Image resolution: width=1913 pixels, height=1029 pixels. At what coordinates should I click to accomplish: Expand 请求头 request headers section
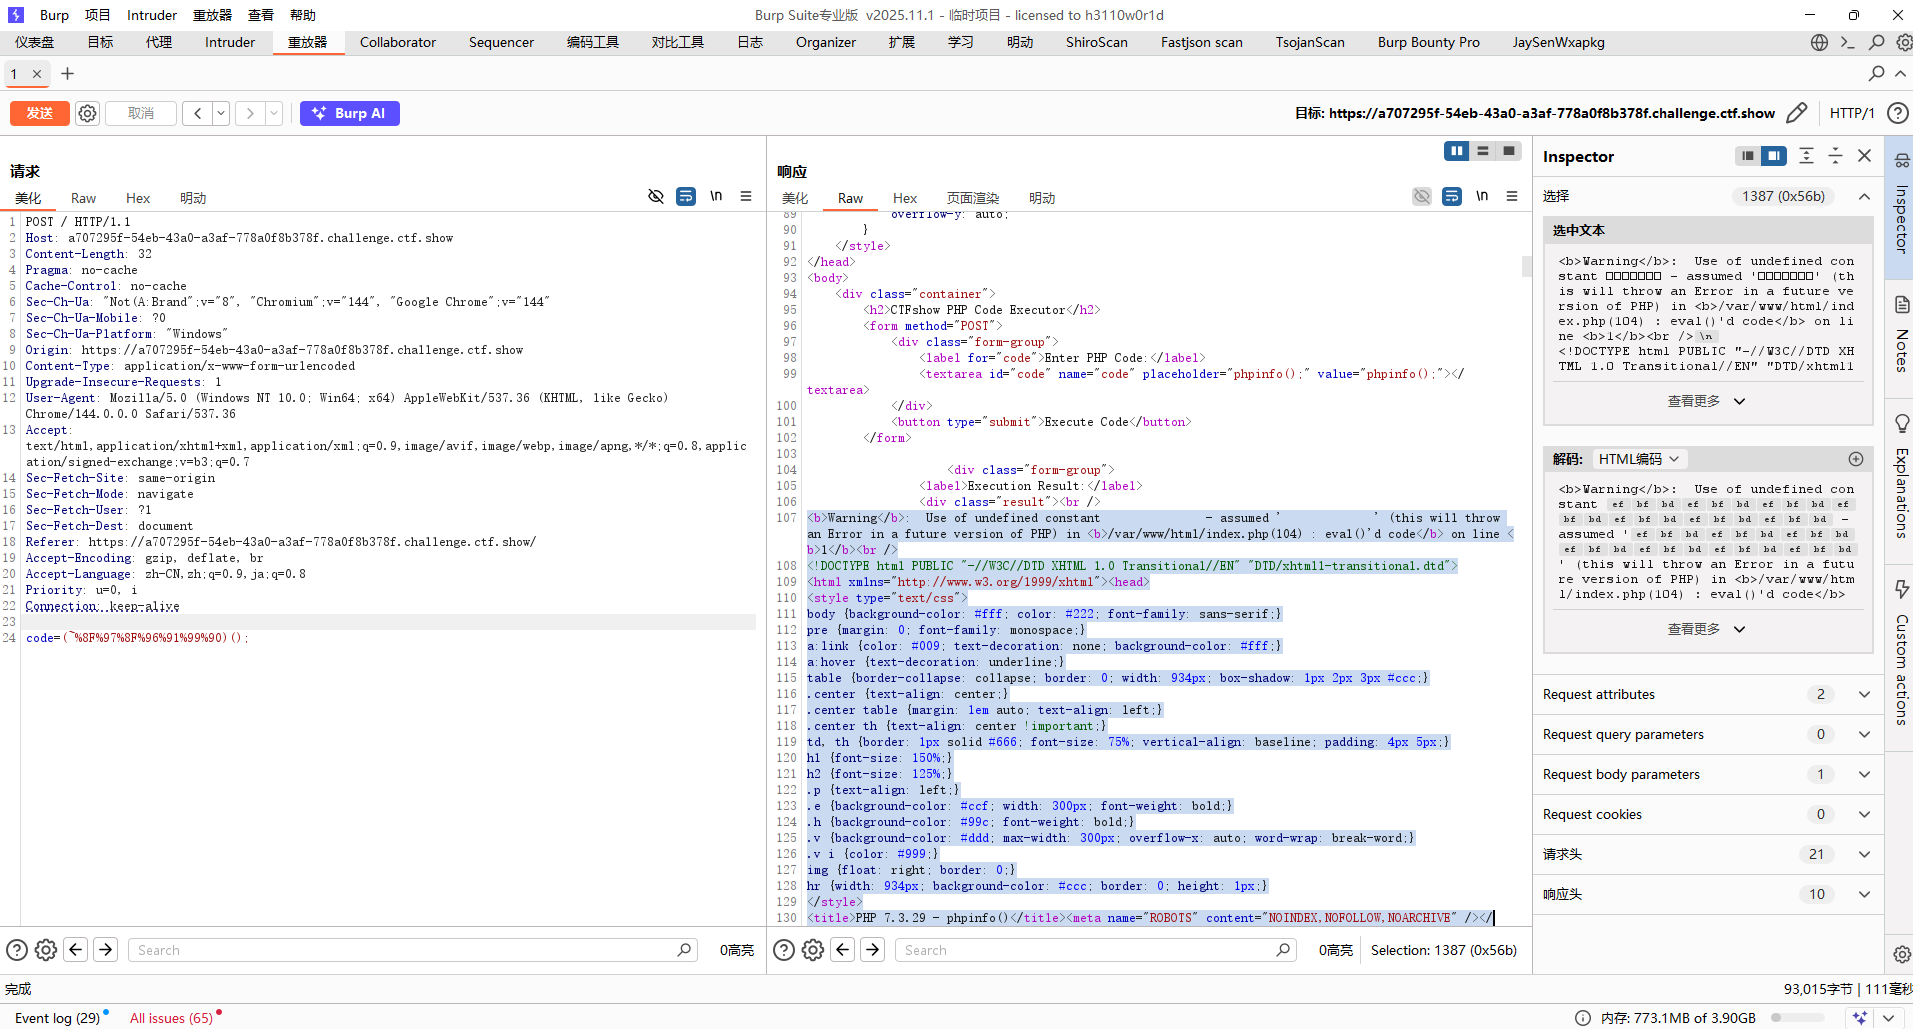coord(1706,854)
